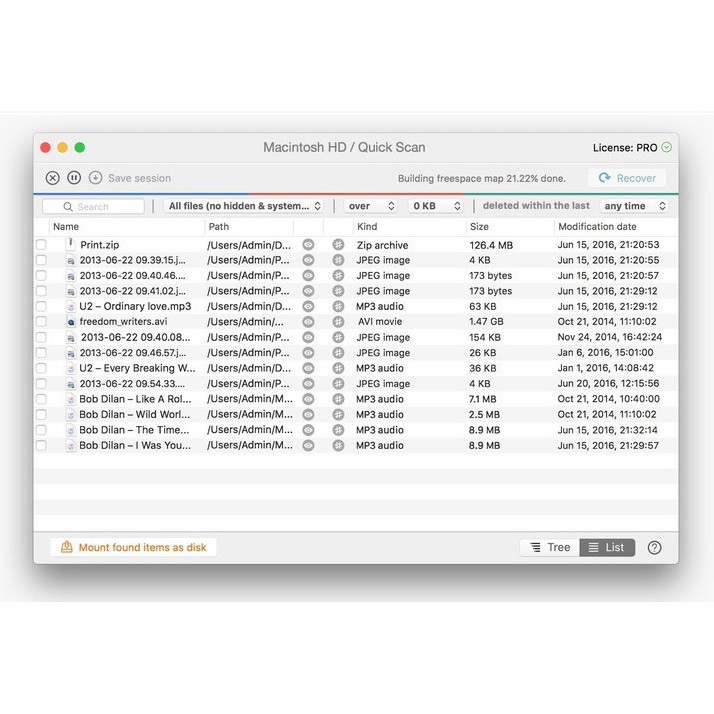Image resolution: width=714 pixels, height=714 pixels.
Task: Preview U2 – Ordinary love.mp3 with eye icon
Action: coord(308,307)
